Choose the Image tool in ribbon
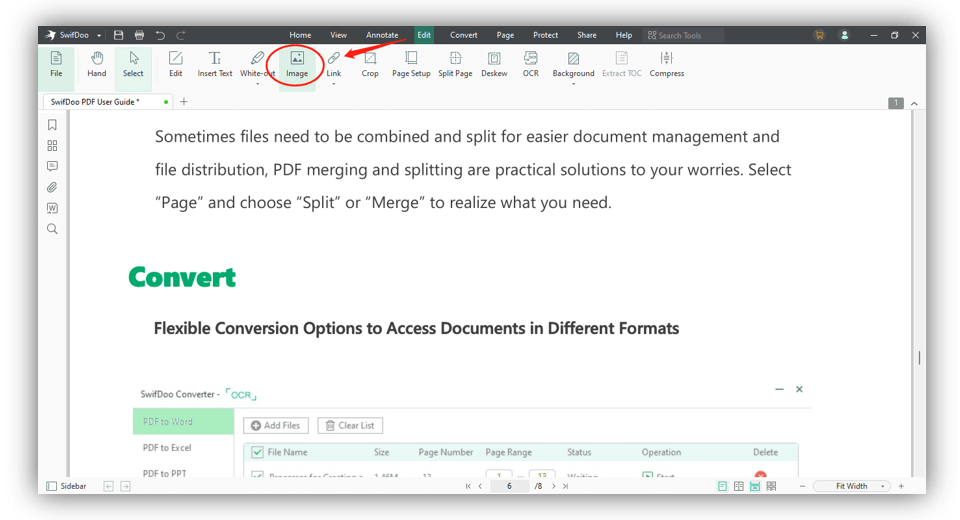This screenshot has height=520, width=960. (x=297, y=64)
